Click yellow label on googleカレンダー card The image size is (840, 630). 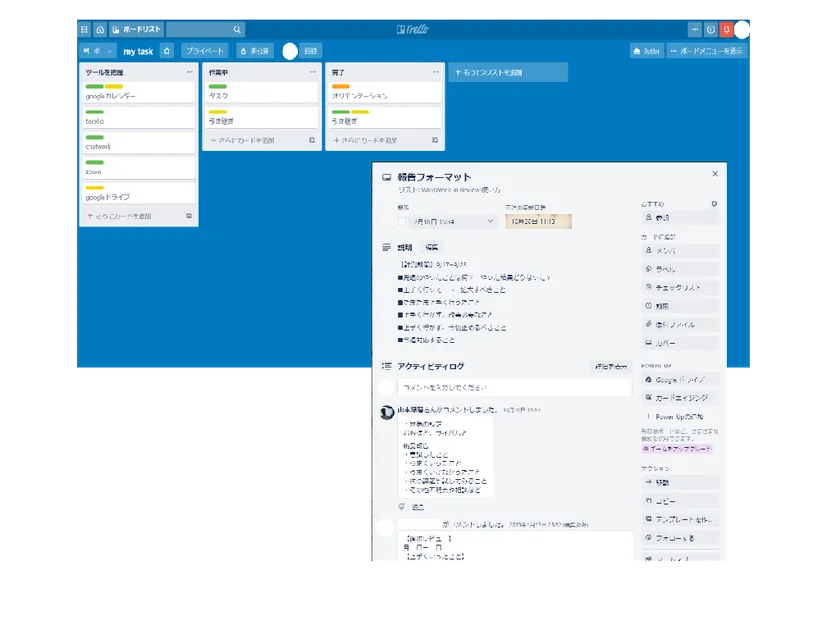click(114, 86)
